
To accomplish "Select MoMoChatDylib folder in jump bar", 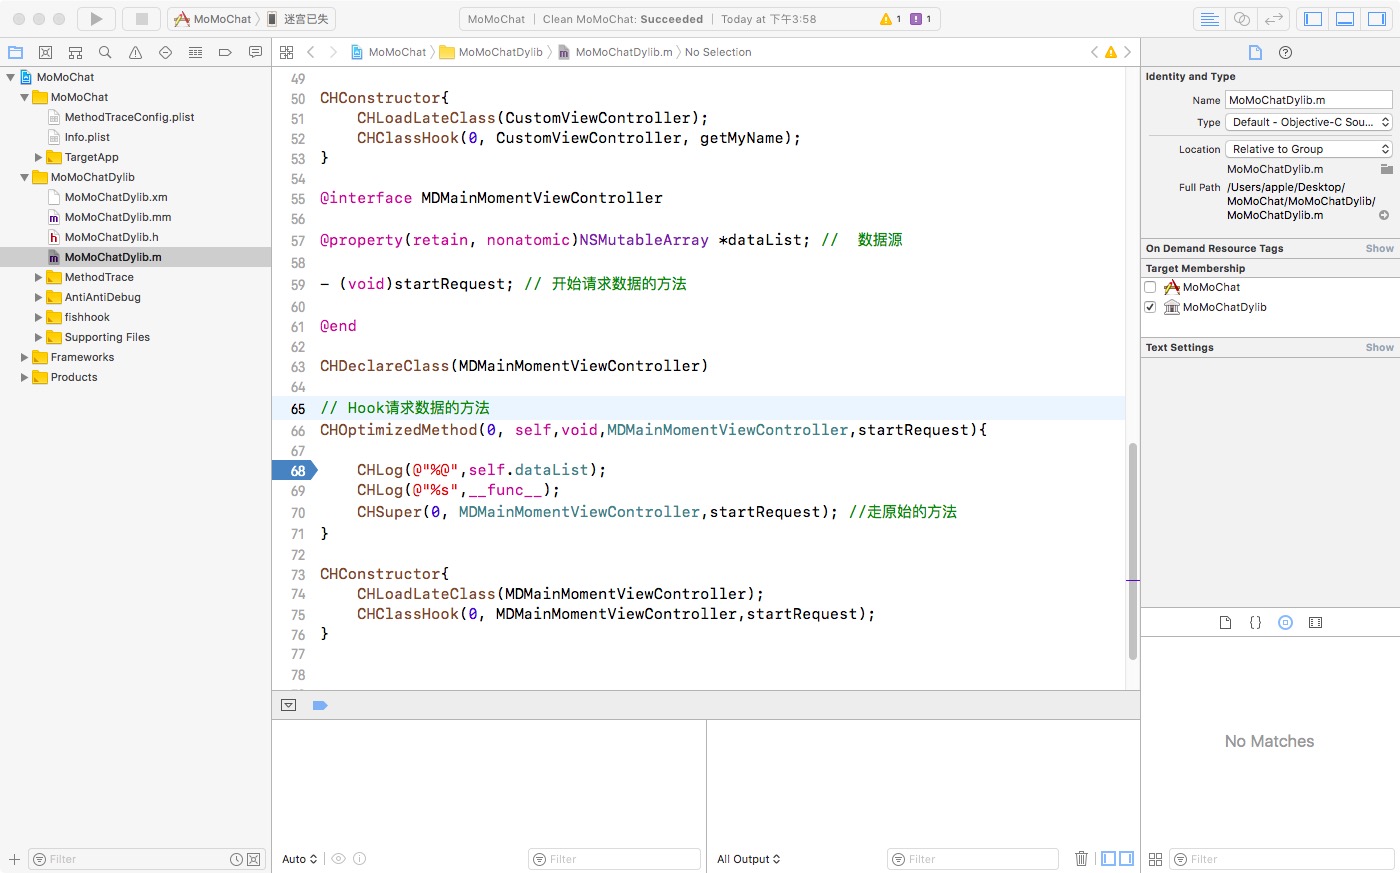I will (491, 52).
